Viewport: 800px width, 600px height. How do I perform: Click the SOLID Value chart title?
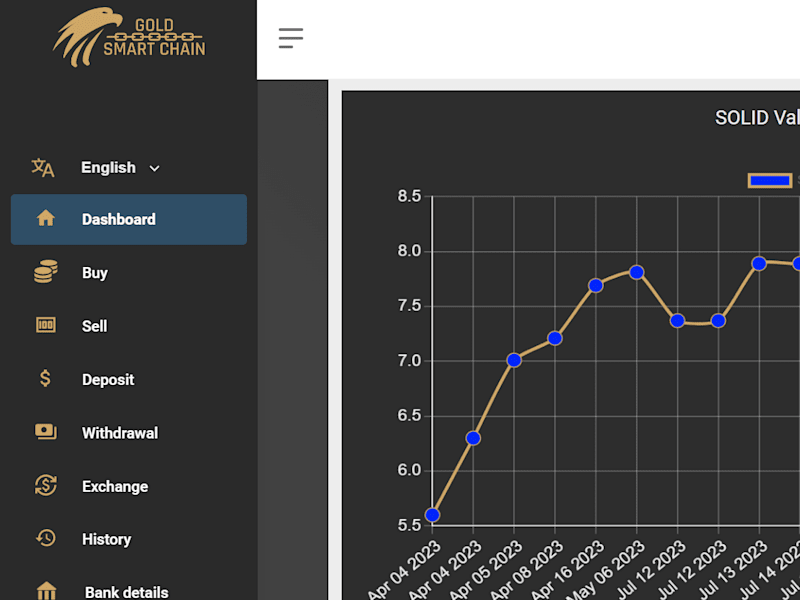point(757,118)
